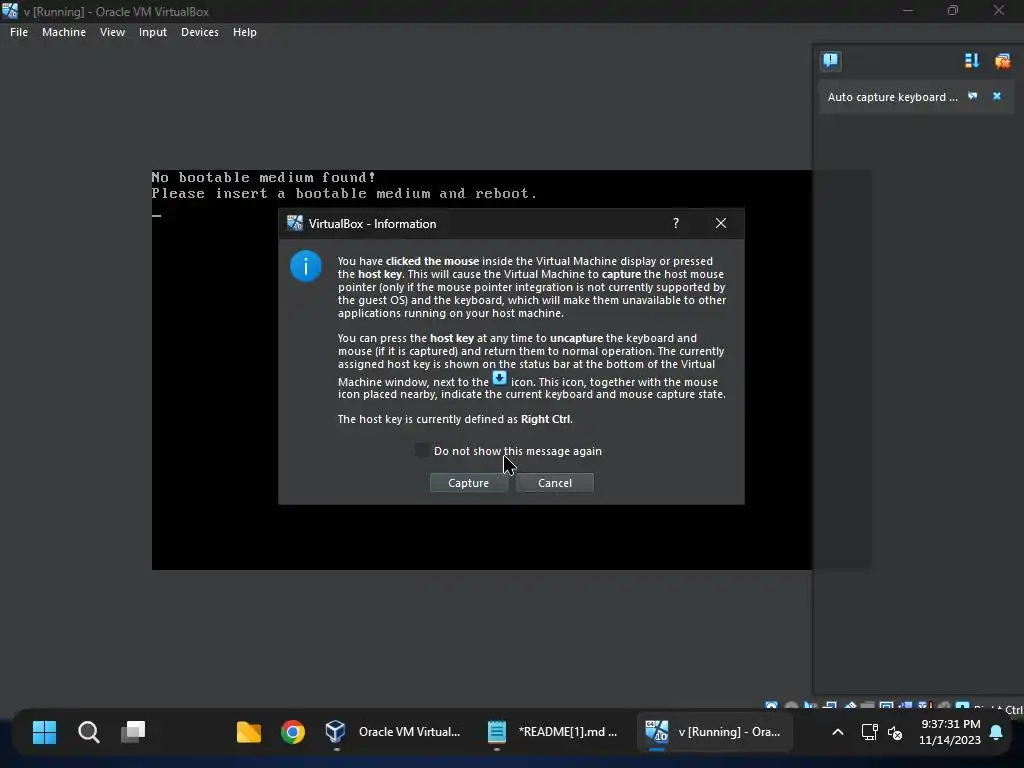
Task: Open Task View from the taskbar
Action: click(133, 732)
